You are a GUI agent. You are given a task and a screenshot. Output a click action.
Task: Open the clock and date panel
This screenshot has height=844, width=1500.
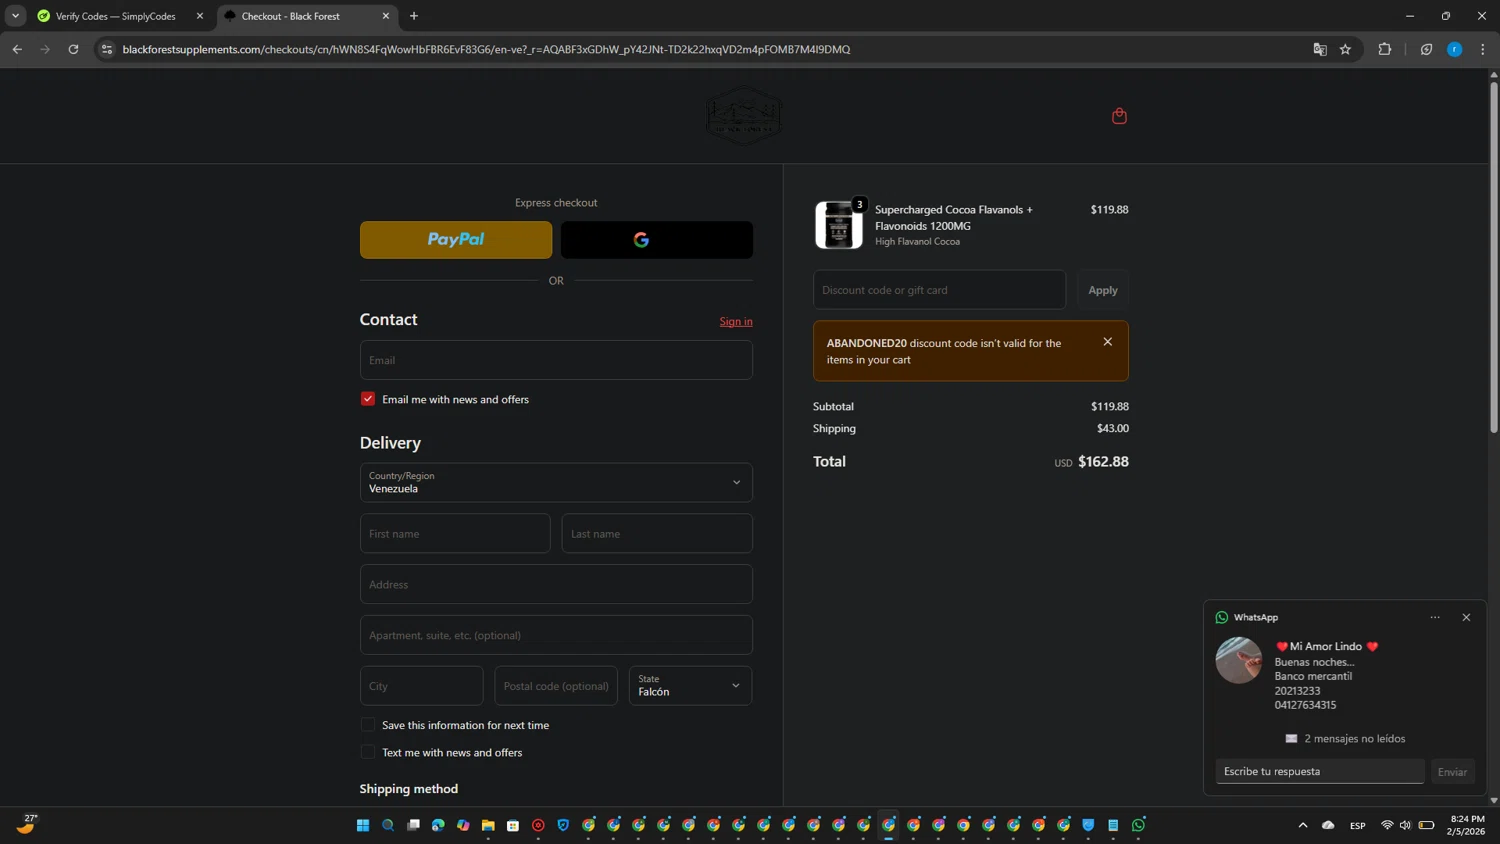[1466, 825]
